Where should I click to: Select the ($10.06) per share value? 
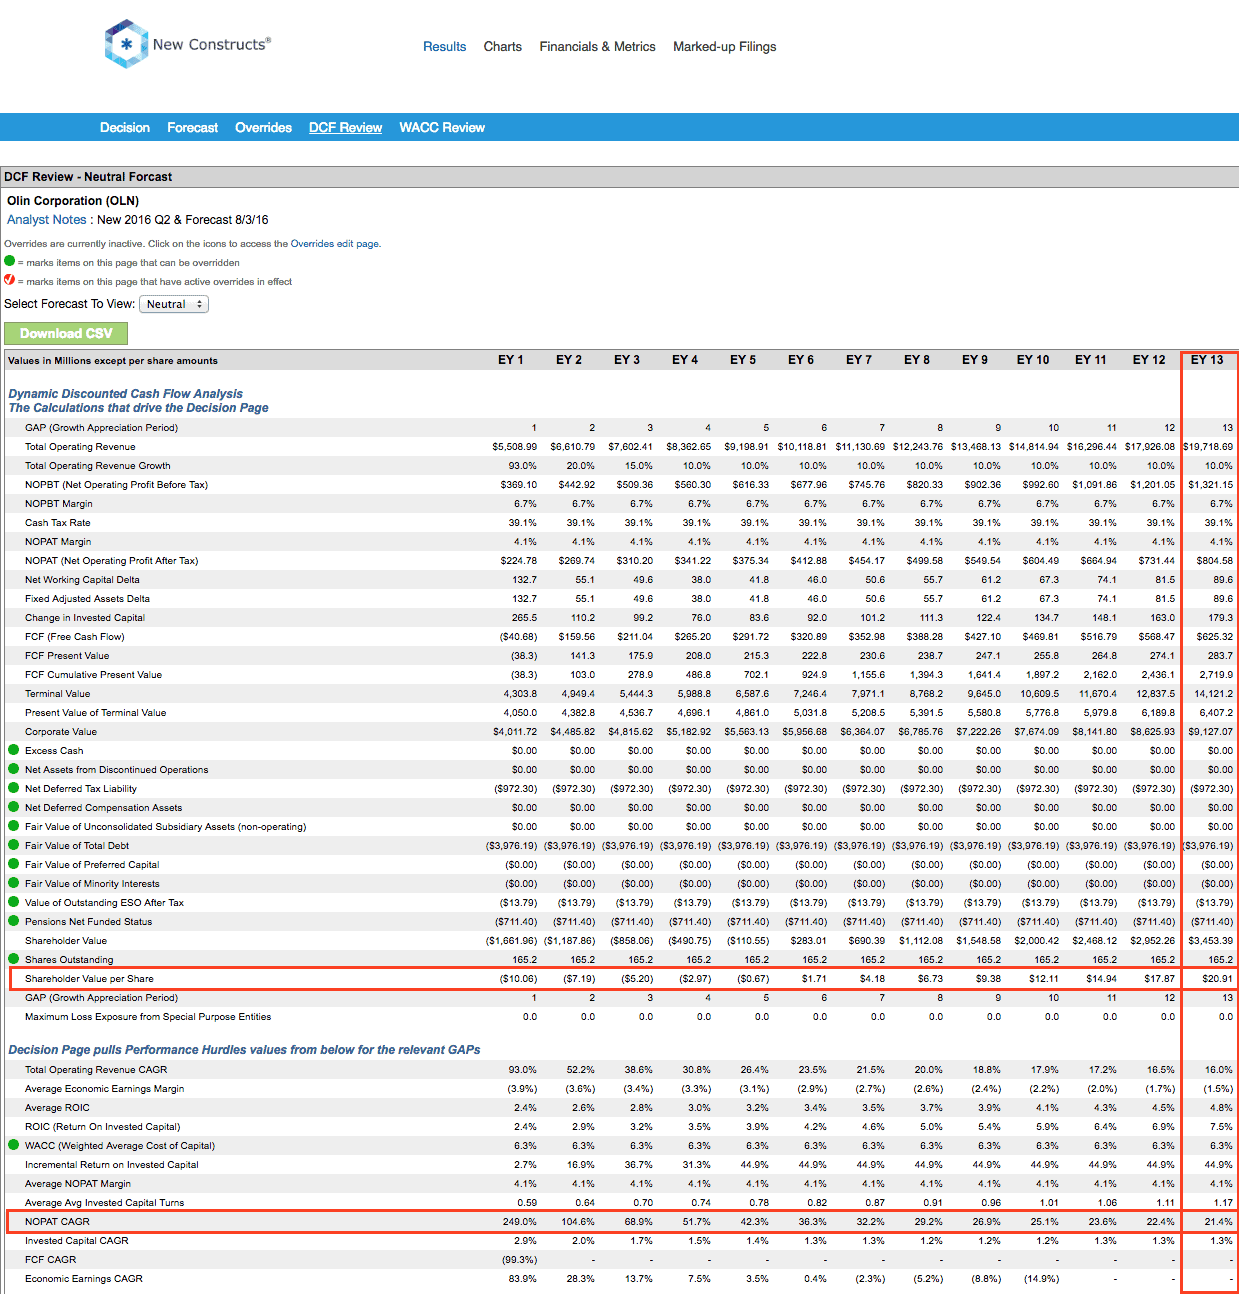click(x=518, y=979)
